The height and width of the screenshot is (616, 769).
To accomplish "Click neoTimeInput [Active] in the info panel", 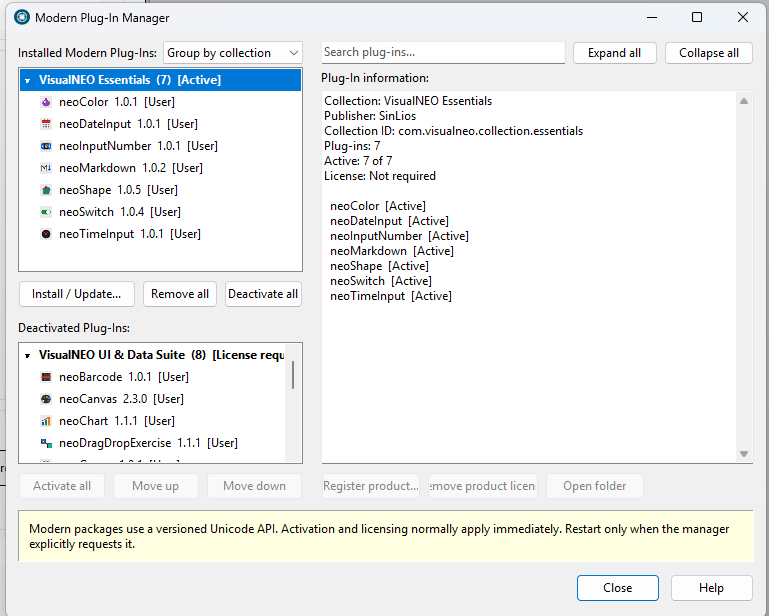I will [x=391, y=296].
